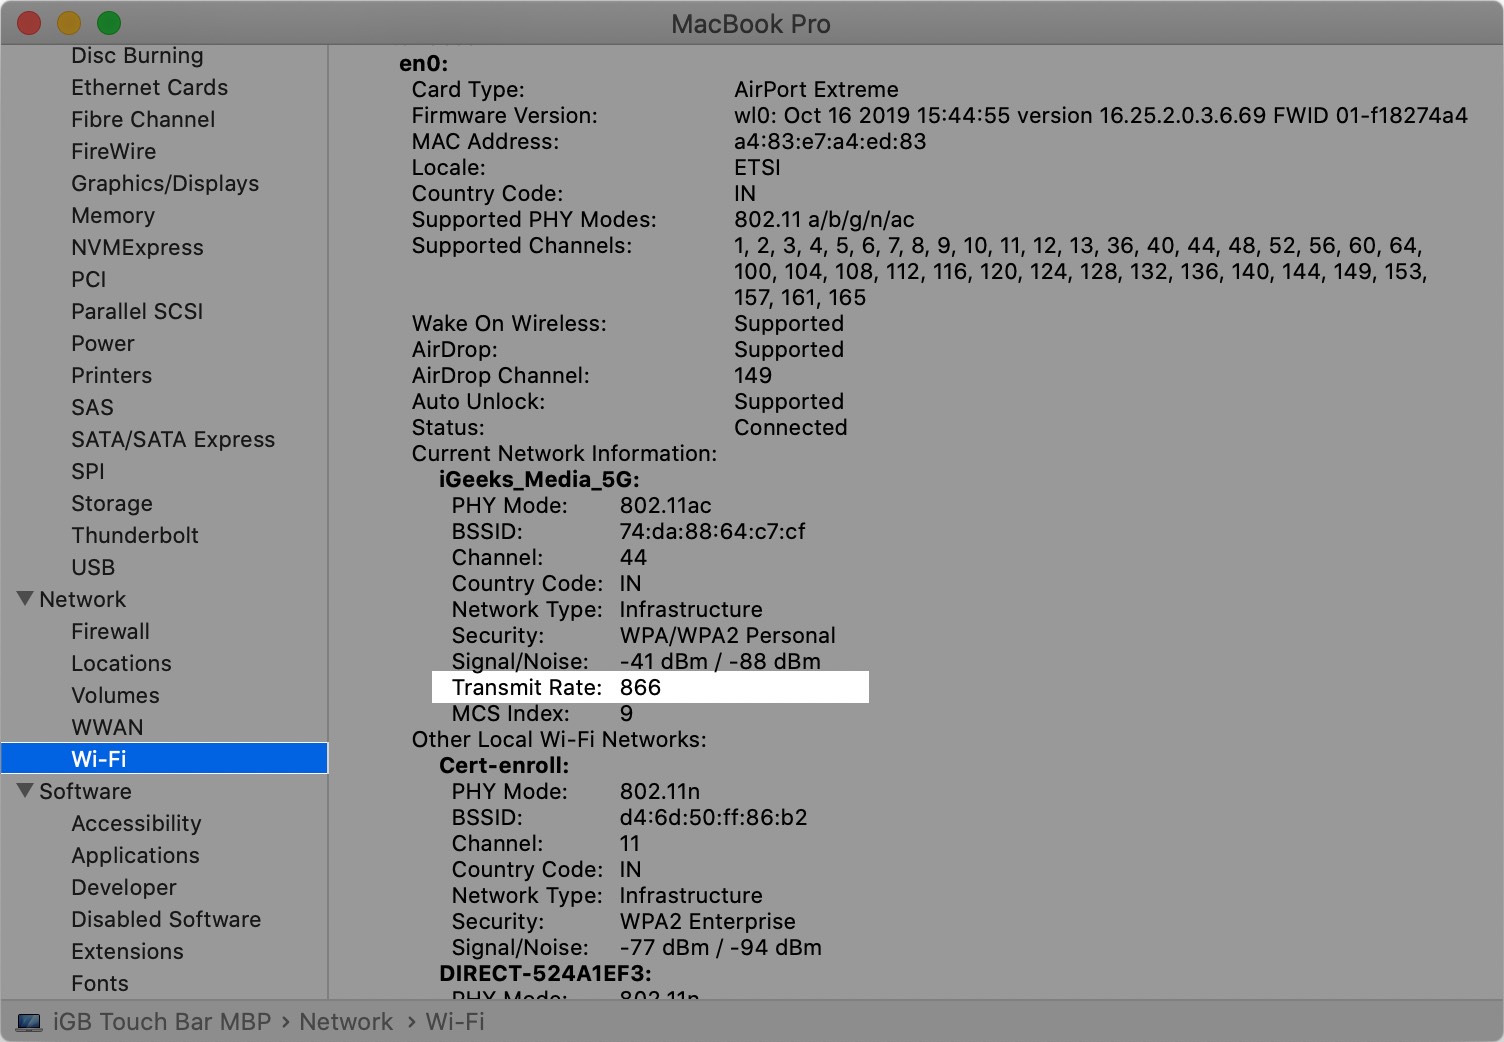Open the USB devices report

click(92, 567)
